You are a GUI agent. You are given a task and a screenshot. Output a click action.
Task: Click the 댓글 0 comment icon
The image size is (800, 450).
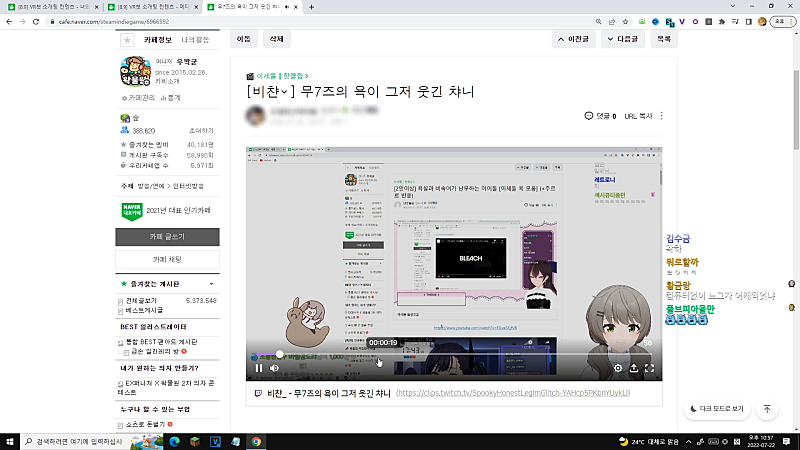[x=600, y=116]
